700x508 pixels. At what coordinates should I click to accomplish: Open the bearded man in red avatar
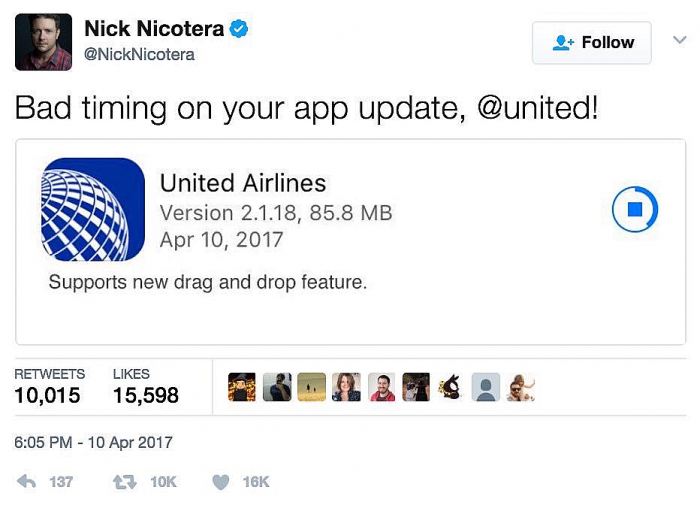coord(381,387)
